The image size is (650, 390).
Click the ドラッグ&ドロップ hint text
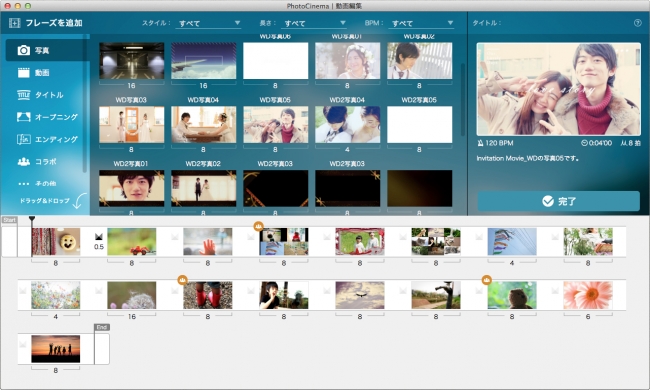tap(45, 201)
